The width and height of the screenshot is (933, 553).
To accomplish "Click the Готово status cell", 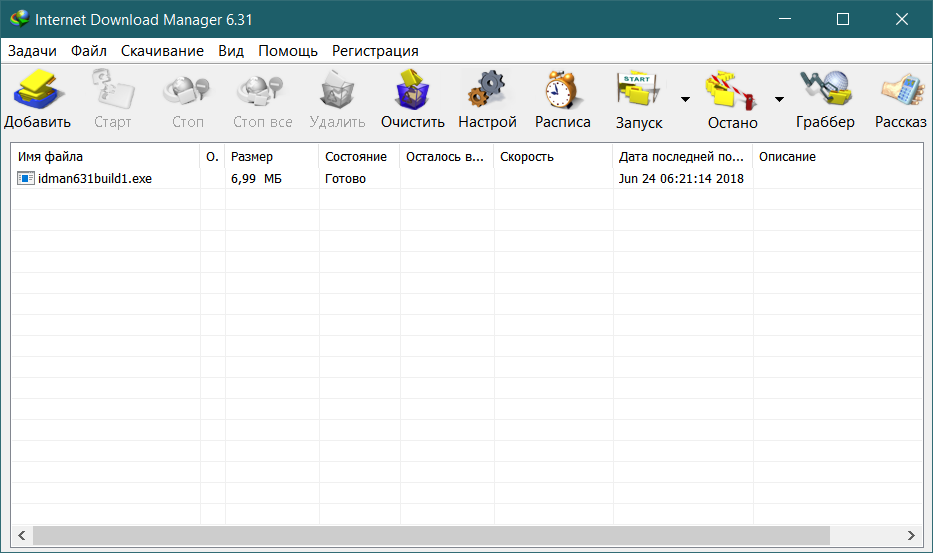I will [345, 179].
